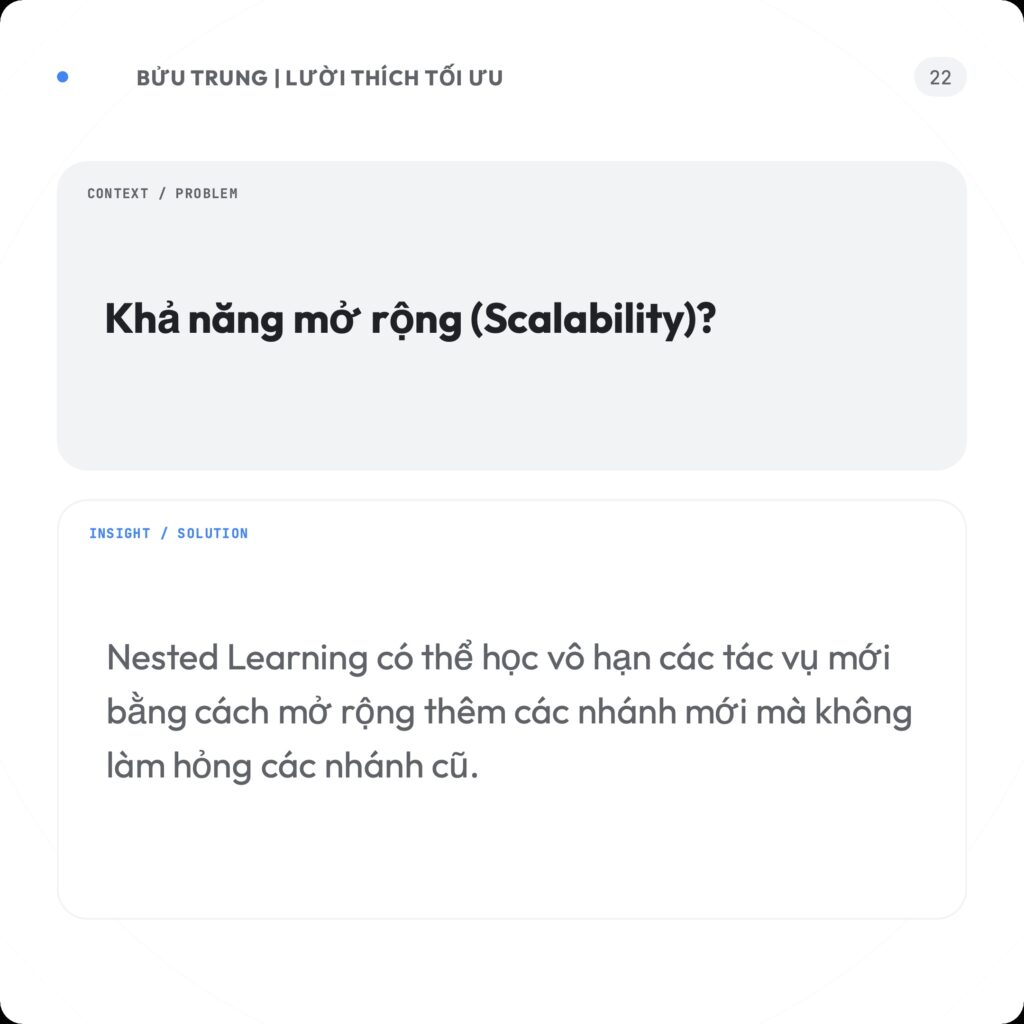
Task: Select the "BỬU TRUNG" header text
Action: pyautogui.click(x=201, y=78)
